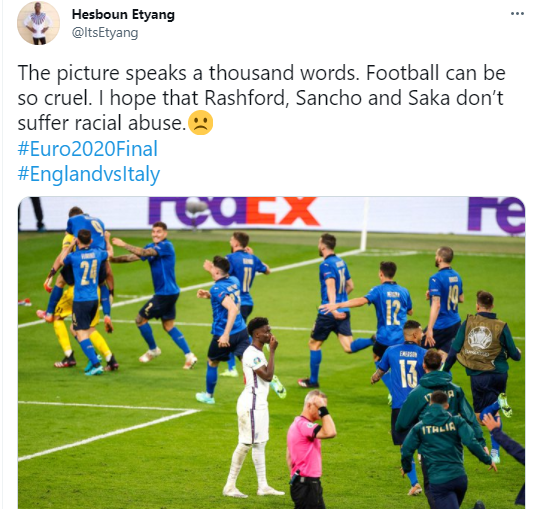Viewport: 540px width, 509px height.
Task: Click the Emerson number 13 shirt
Action: point(401,374)
